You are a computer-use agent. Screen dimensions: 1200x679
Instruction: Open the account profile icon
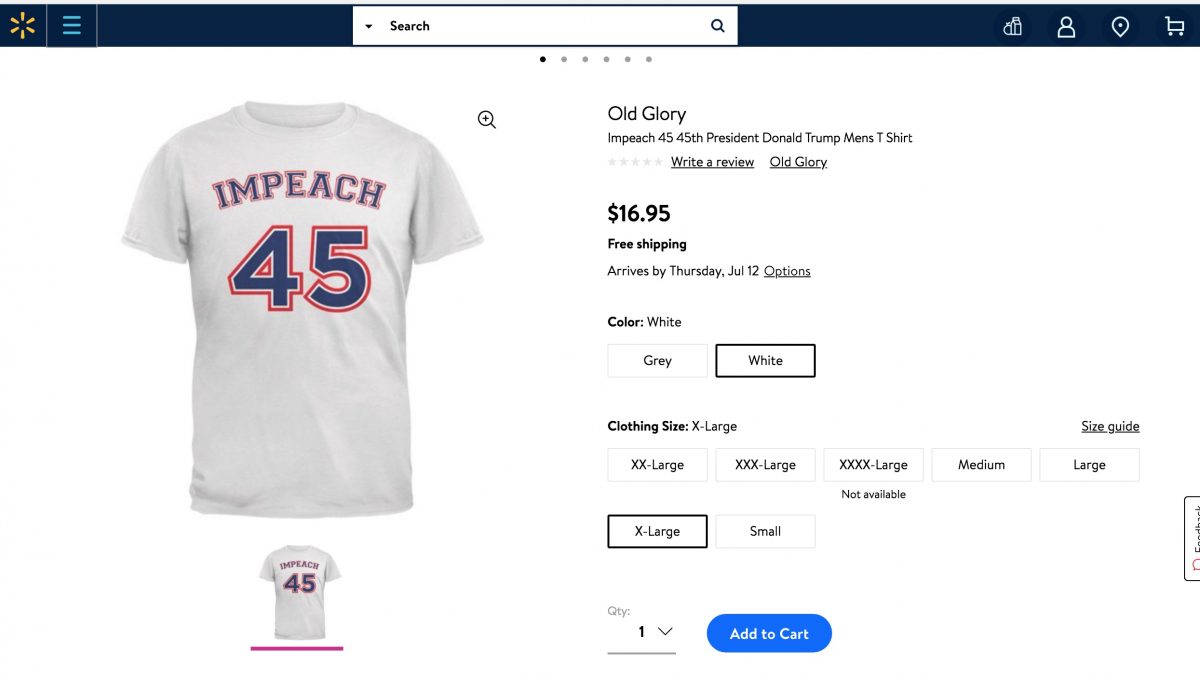[1066, 27]
